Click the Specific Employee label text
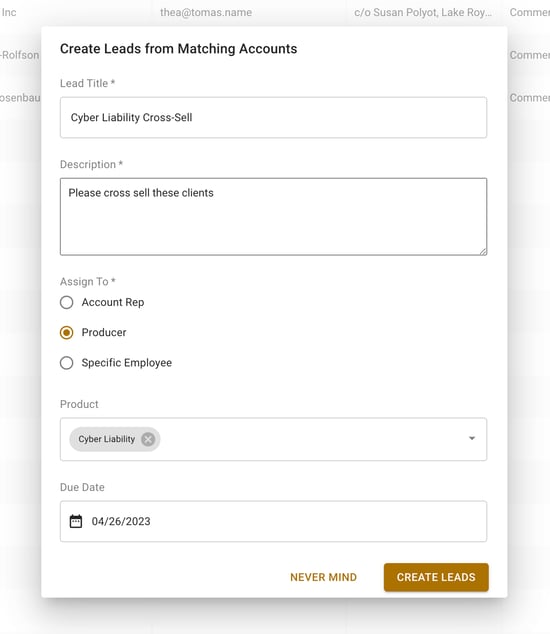 click(x=127, y=363)
